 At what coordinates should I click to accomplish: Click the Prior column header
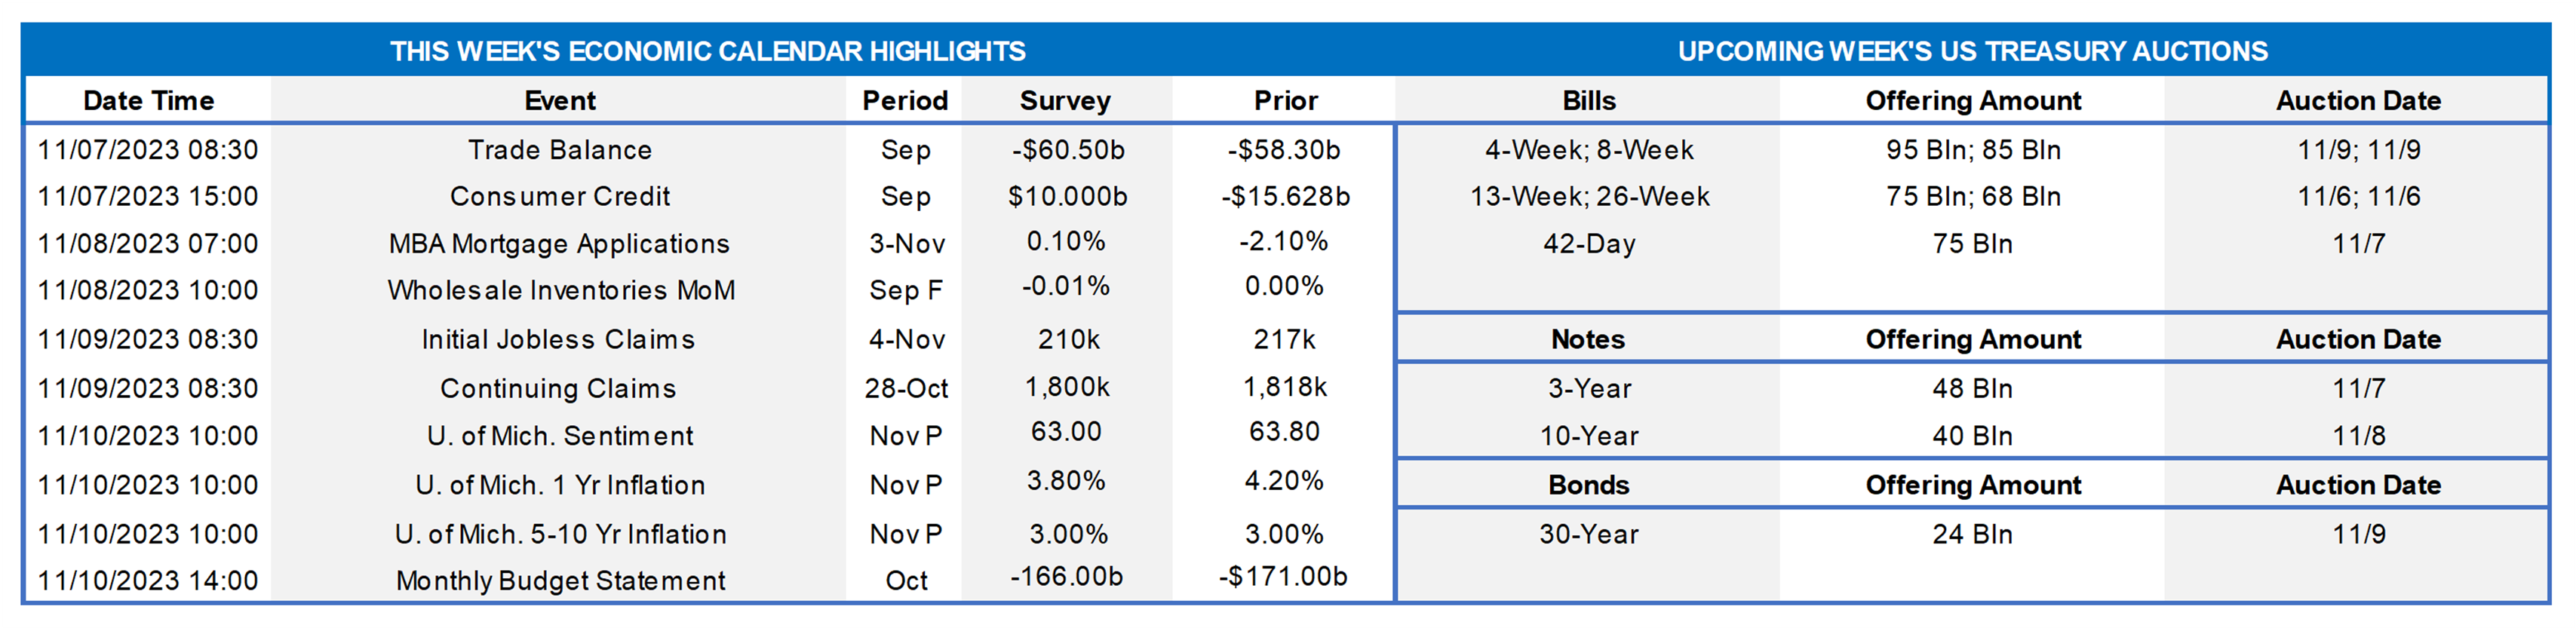tap(1285, 101)
